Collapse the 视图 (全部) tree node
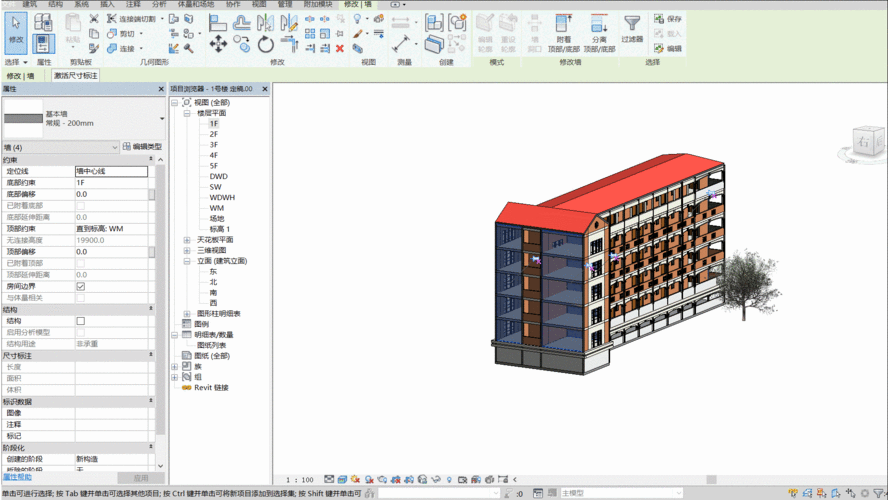 (x=174, y=102)
